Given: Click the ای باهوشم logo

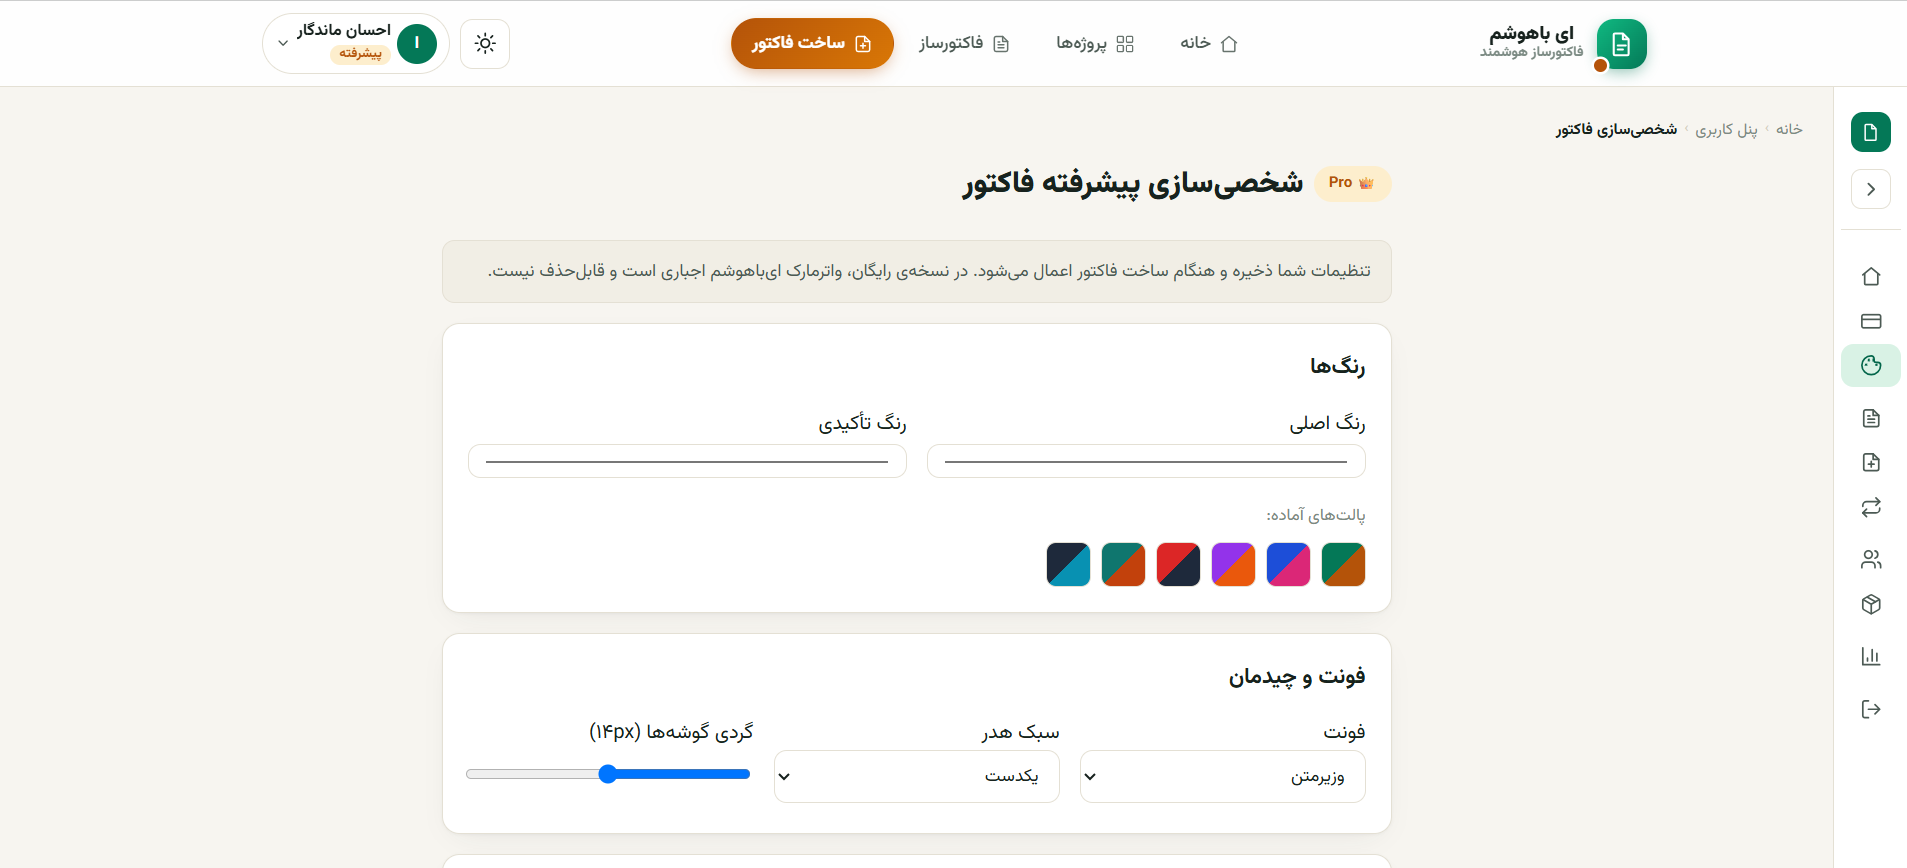Looking at the screenshot, I should (x=1564, y=44).
